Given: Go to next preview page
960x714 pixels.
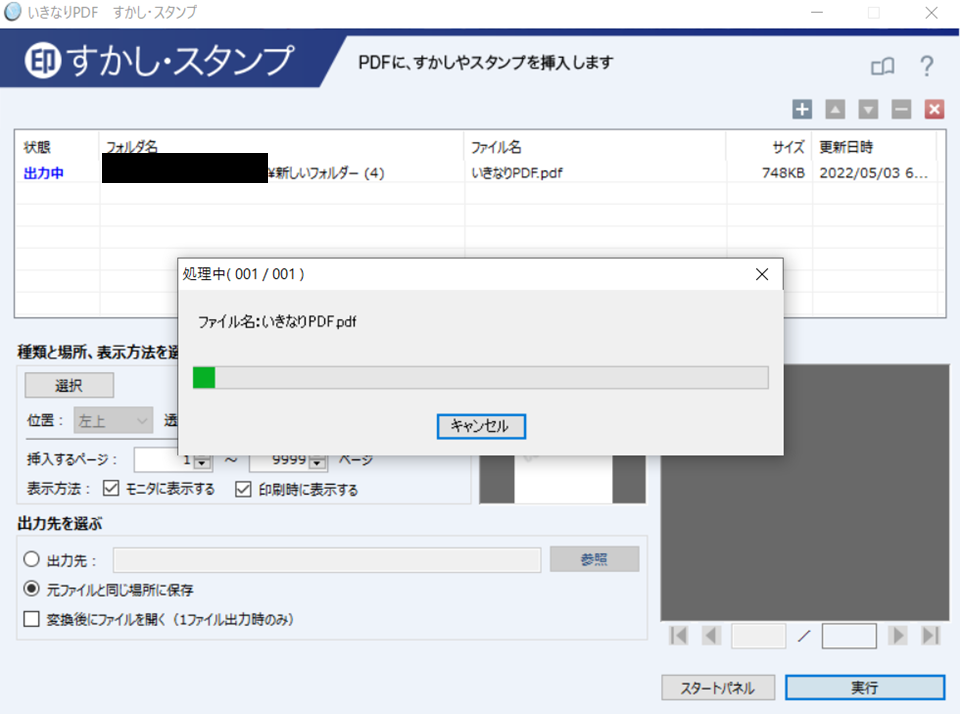Looking at the screenshot, I should [x=898, y=635].
